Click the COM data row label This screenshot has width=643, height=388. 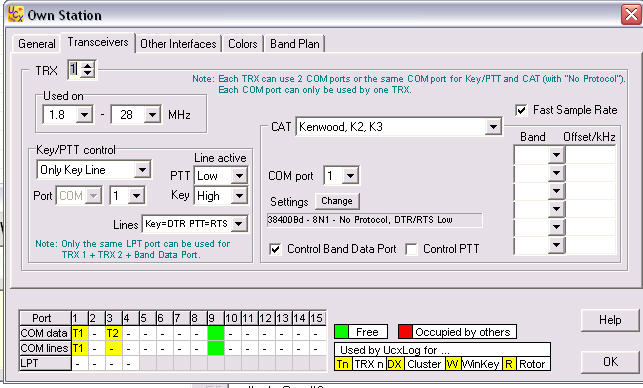(45, 333)
